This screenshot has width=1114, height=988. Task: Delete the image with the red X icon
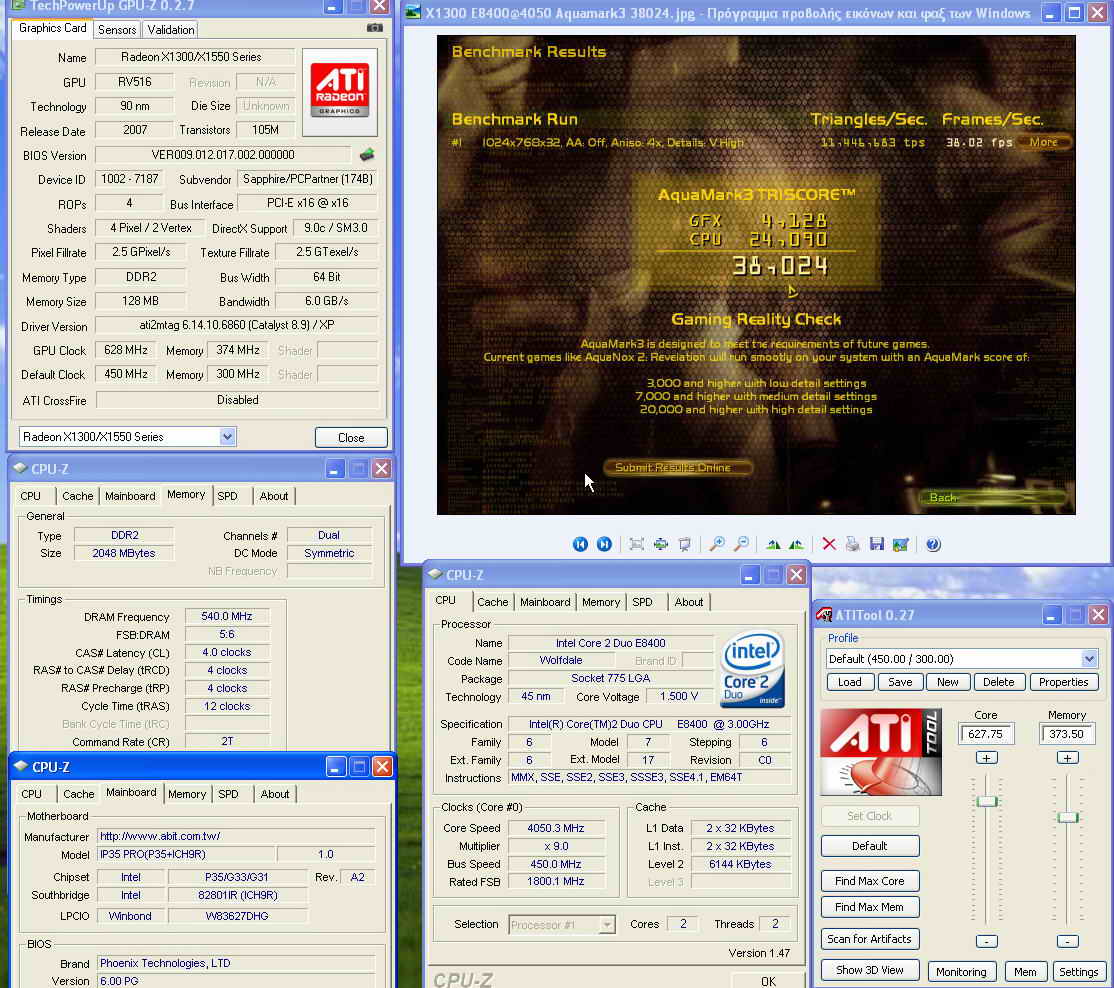828,544
